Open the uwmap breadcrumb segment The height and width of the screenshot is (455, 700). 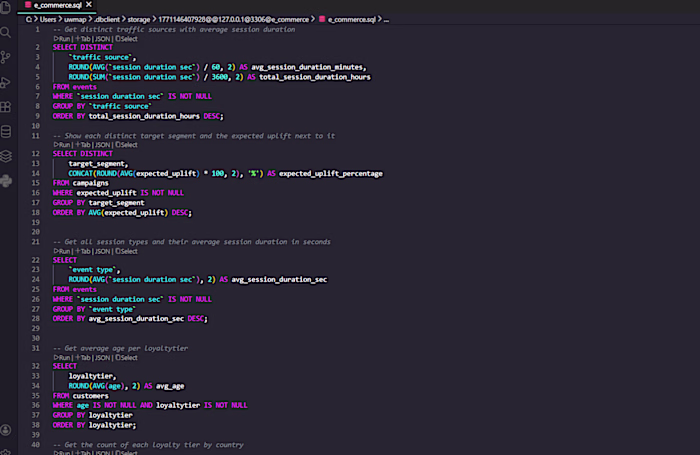[75, 19]
